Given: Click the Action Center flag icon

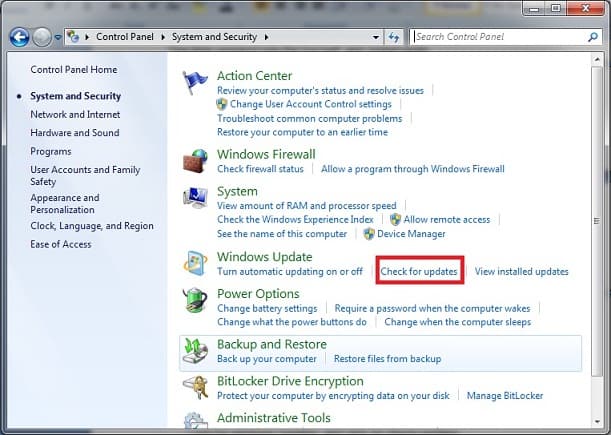Looking at the screenshot, I should tap(195, 82).
